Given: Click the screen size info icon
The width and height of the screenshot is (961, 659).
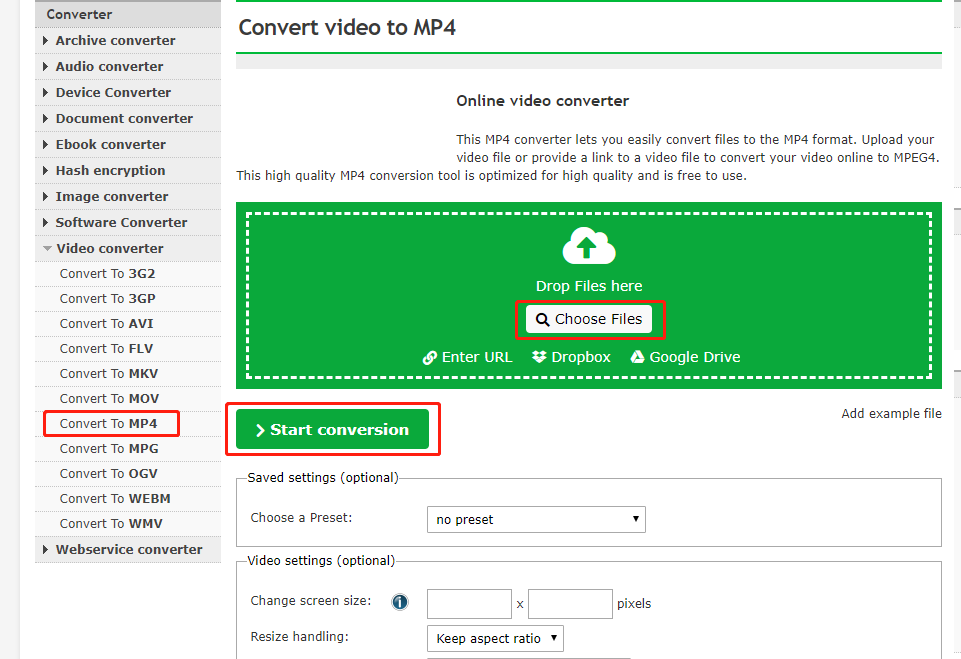Looking at the screenshot, I should coord(399,602).
